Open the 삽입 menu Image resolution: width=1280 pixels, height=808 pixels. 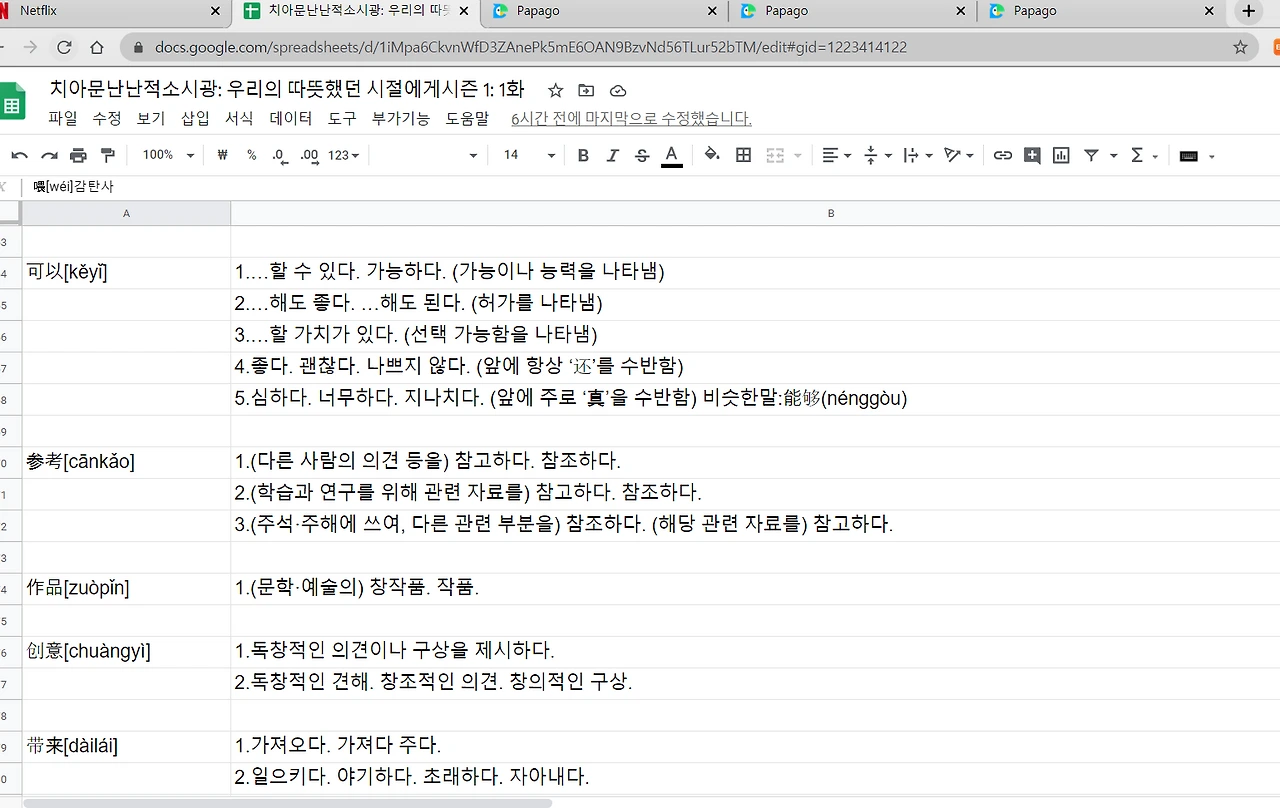(194, 118)
